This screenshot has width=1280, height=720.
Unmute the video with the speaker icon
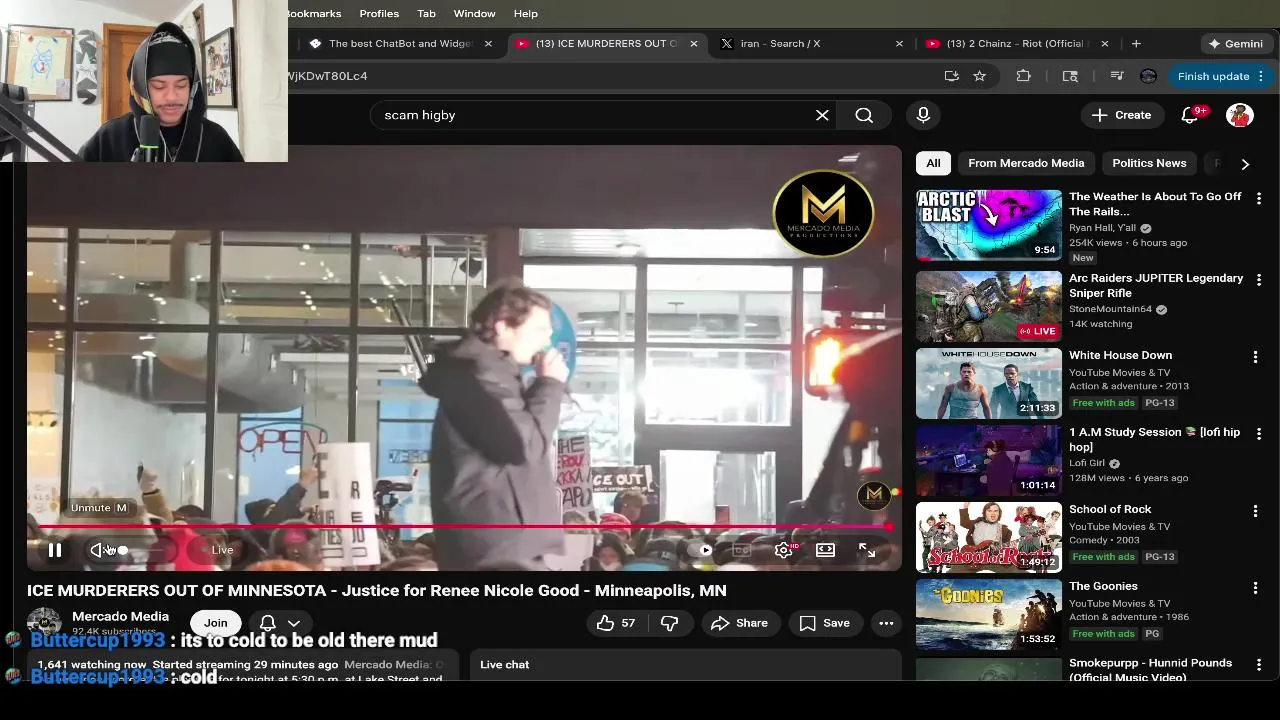point(97,550)
